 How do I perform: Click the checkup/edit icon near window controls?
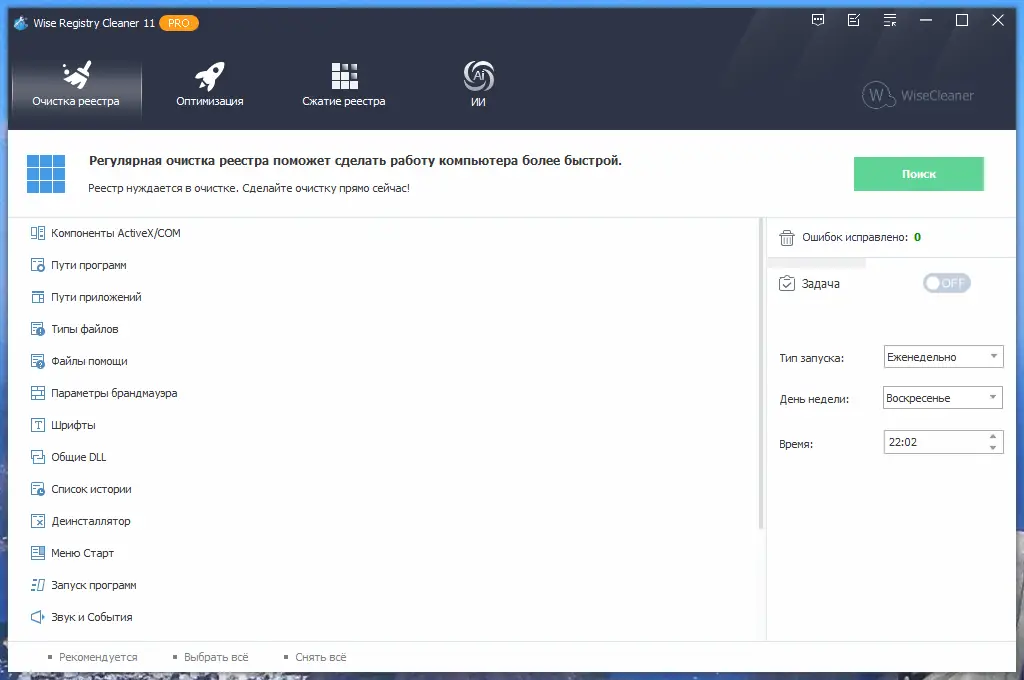pos(853,19)
